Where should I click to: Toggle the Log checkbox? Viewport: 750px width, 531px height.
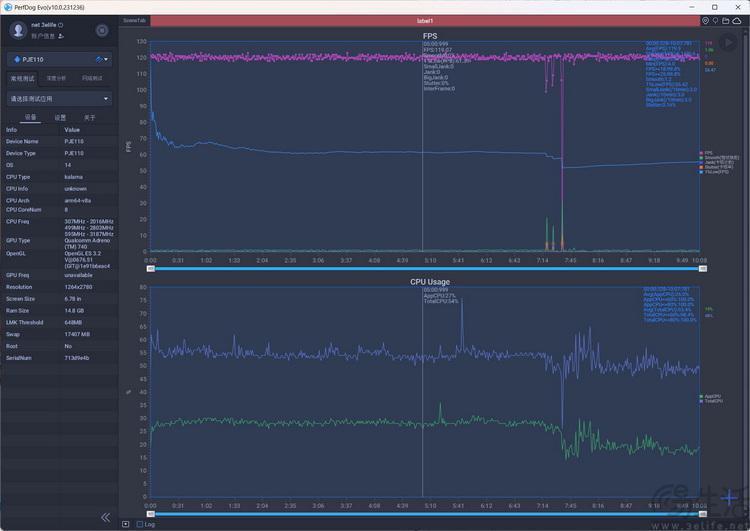[x=140, y=524]
